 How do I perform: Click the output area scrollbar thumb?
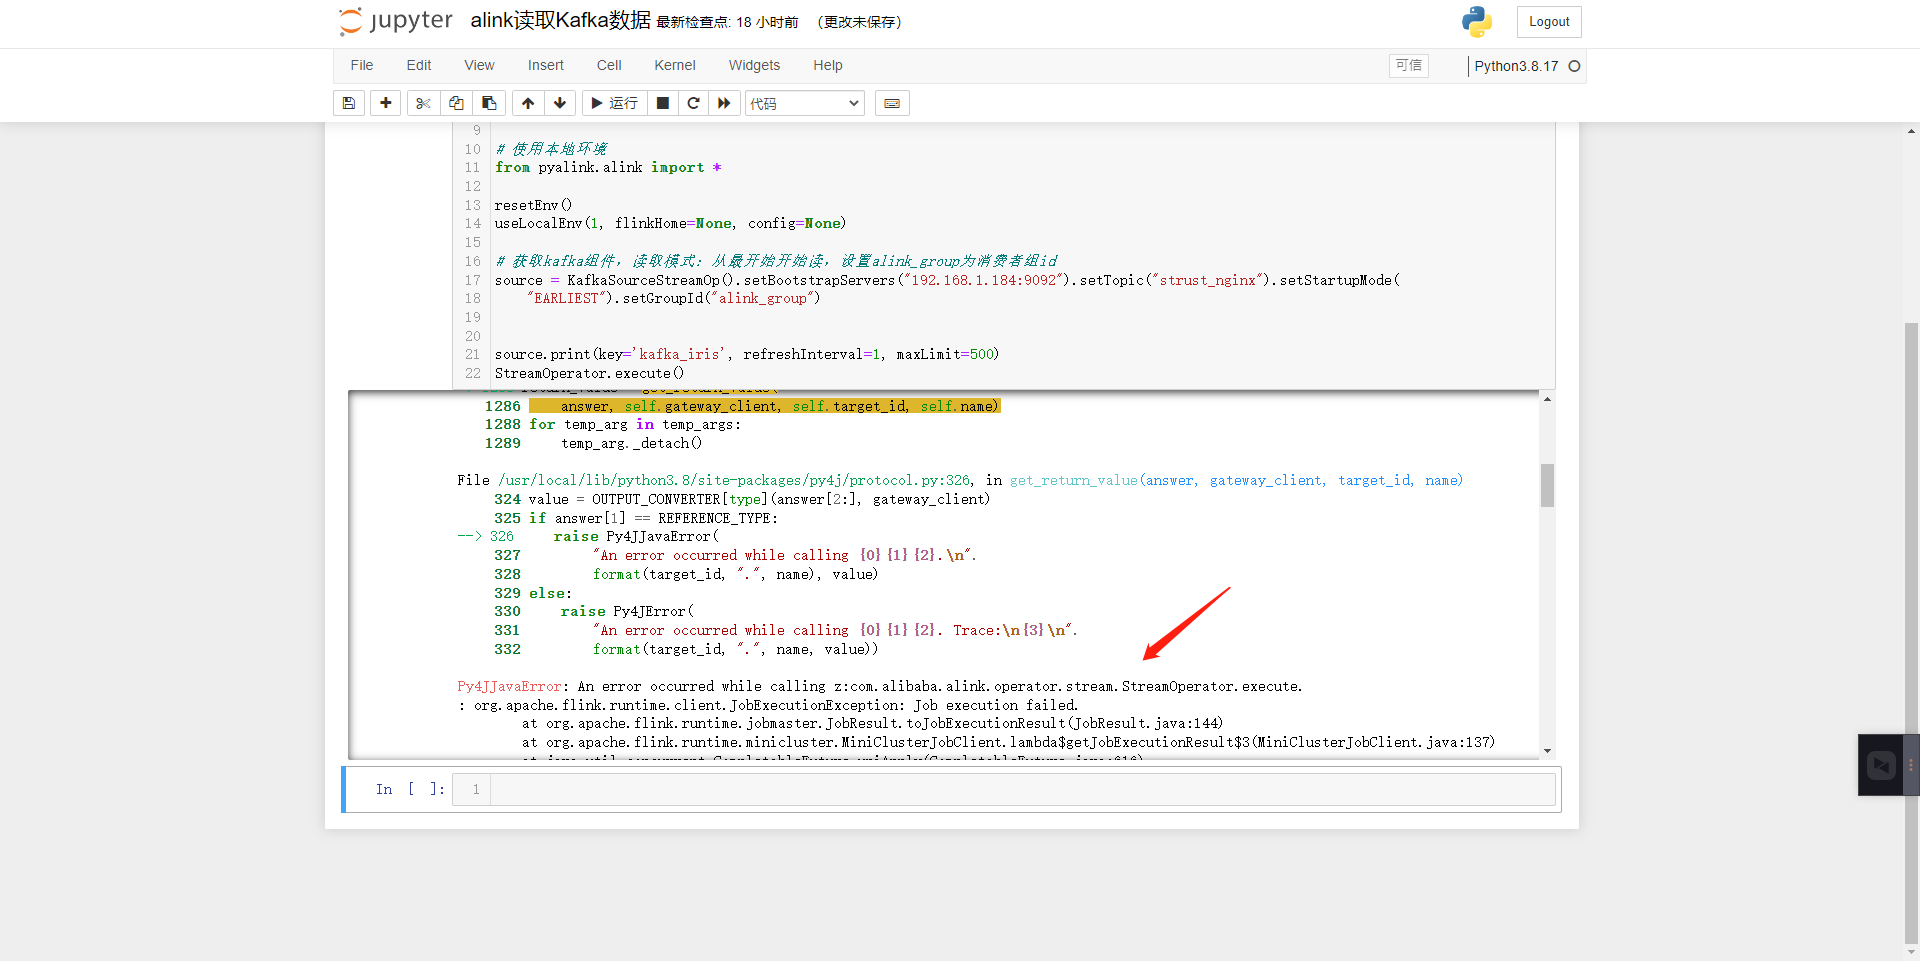(x=1547, y=485)
